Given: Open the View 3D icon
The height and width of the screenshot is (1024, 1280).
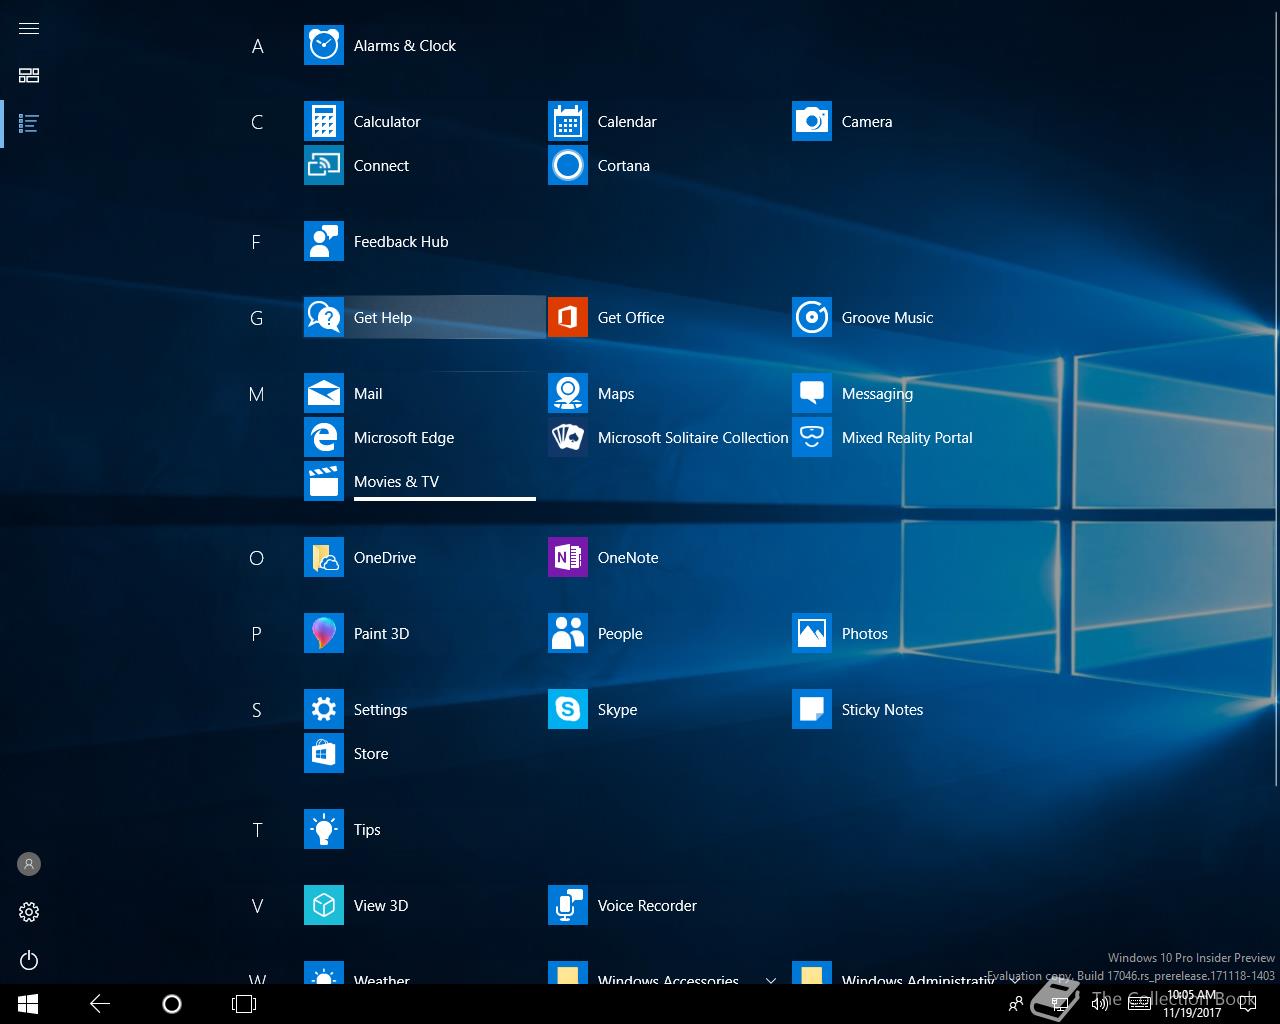Looking at the screenshot, I should (x=324, y=906).
